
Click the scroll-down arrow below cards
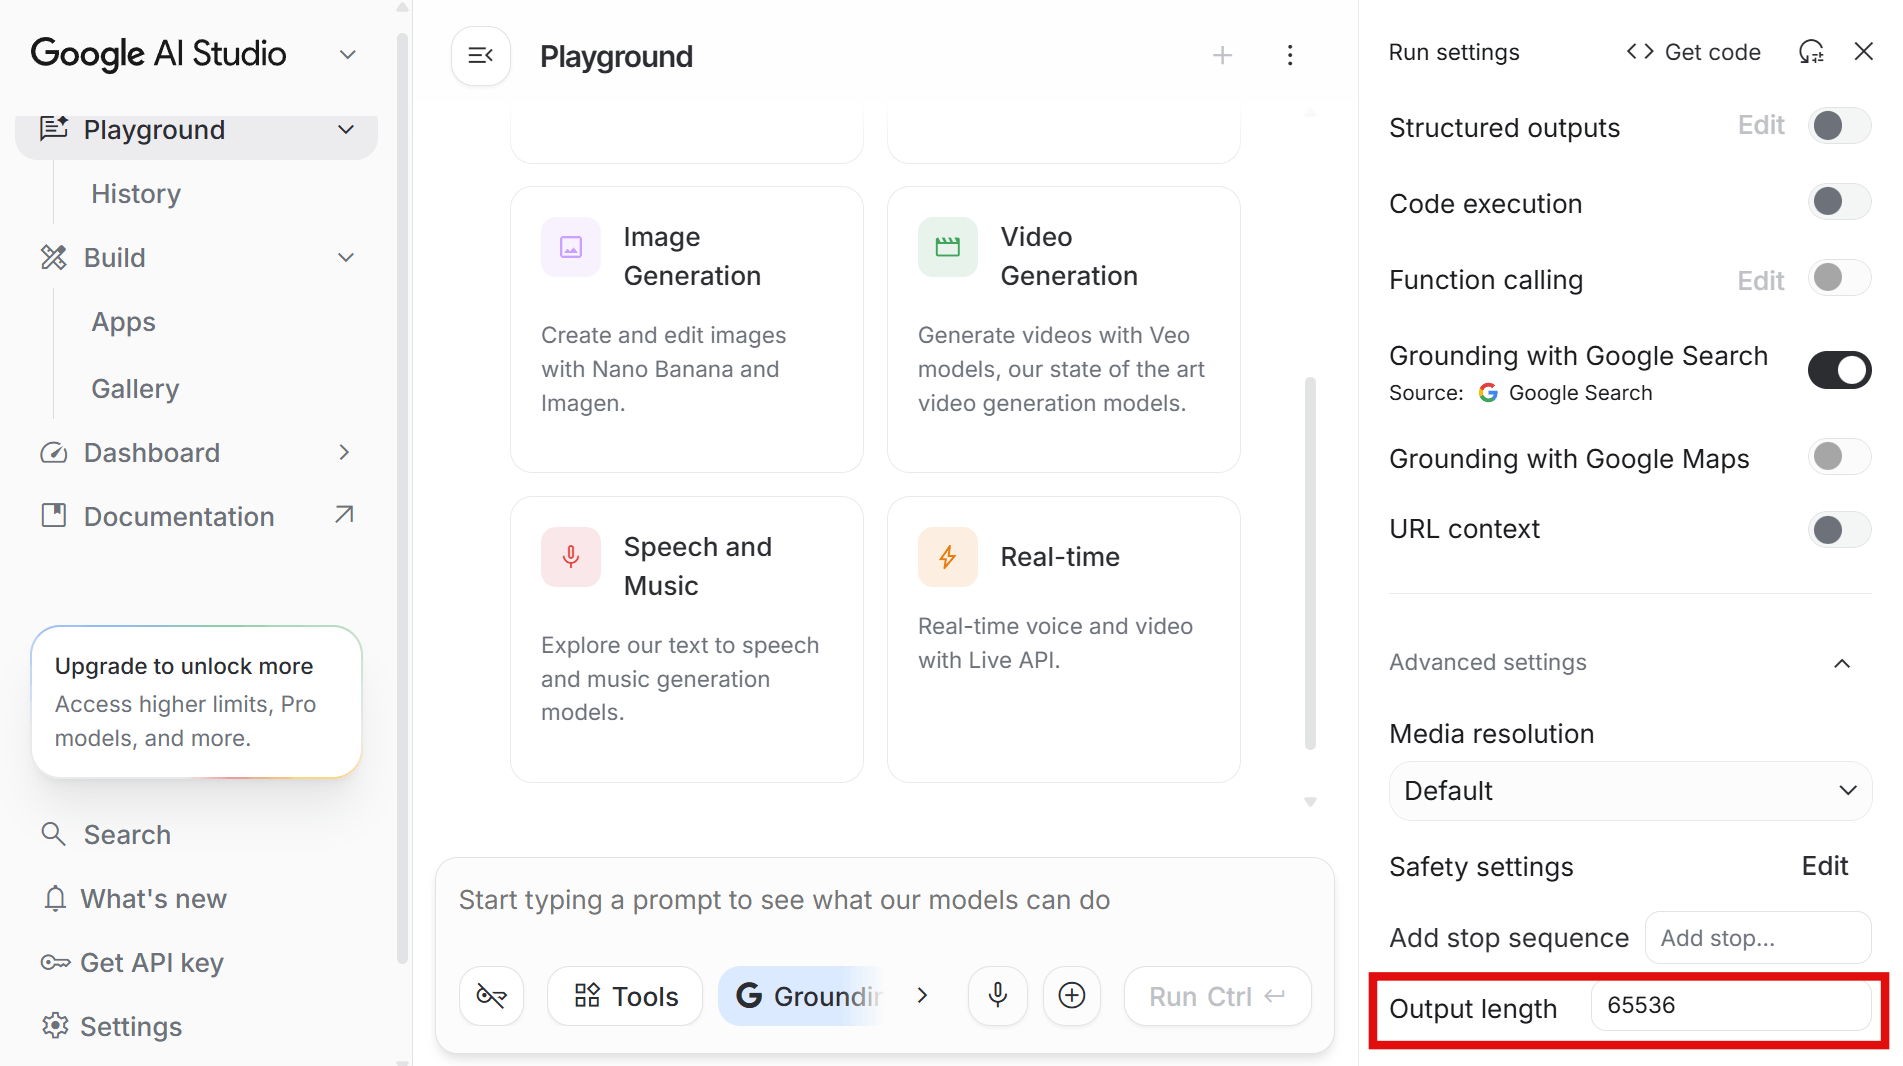tap(1310, 802)
